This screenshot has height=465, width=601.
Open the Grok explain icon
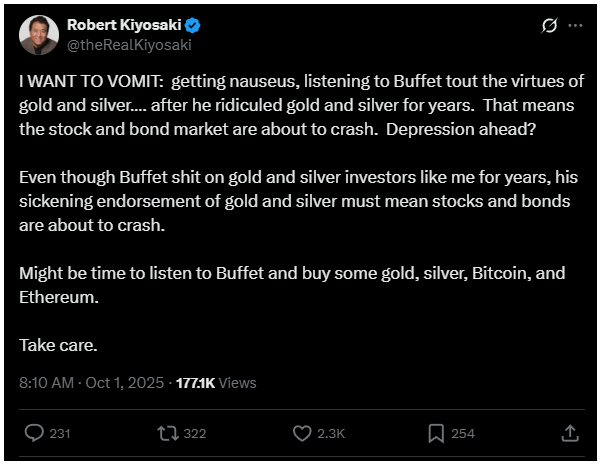pos(547,25)
